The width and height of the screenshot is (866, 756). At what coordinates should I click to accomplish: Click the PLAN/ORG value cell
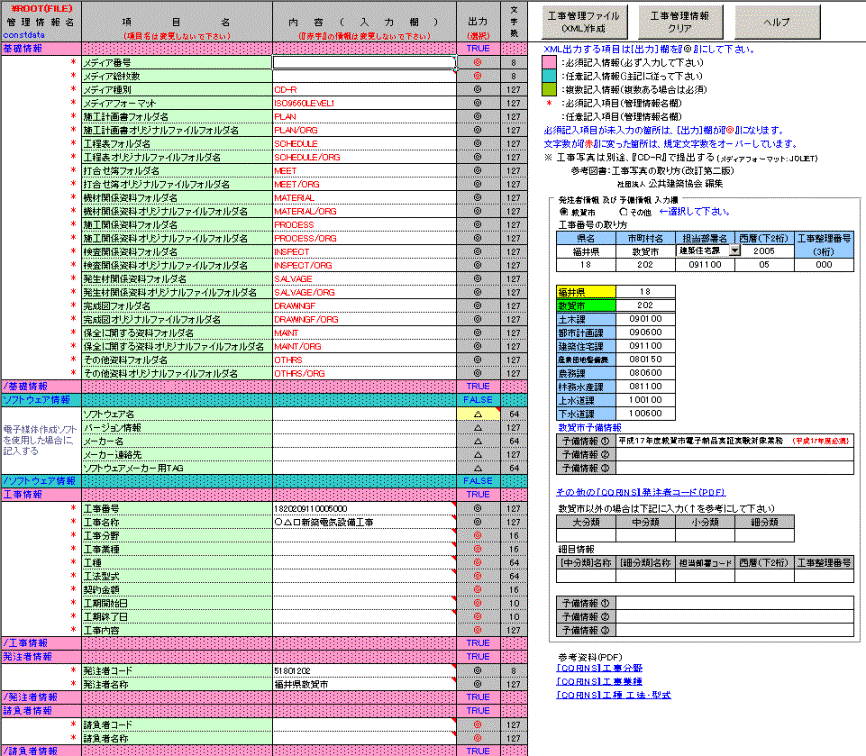[x=365, y=130]
